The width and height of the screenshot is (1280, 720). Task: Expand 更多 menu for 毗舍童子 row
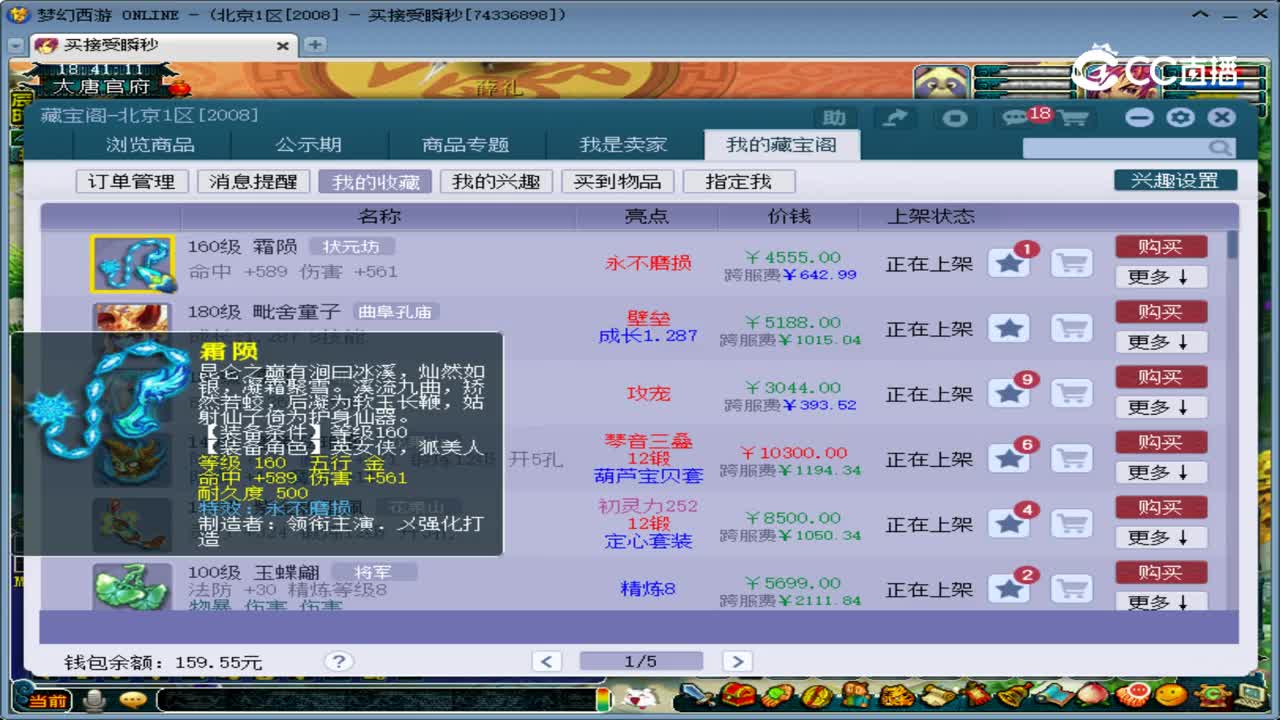tap(1161, 342)
